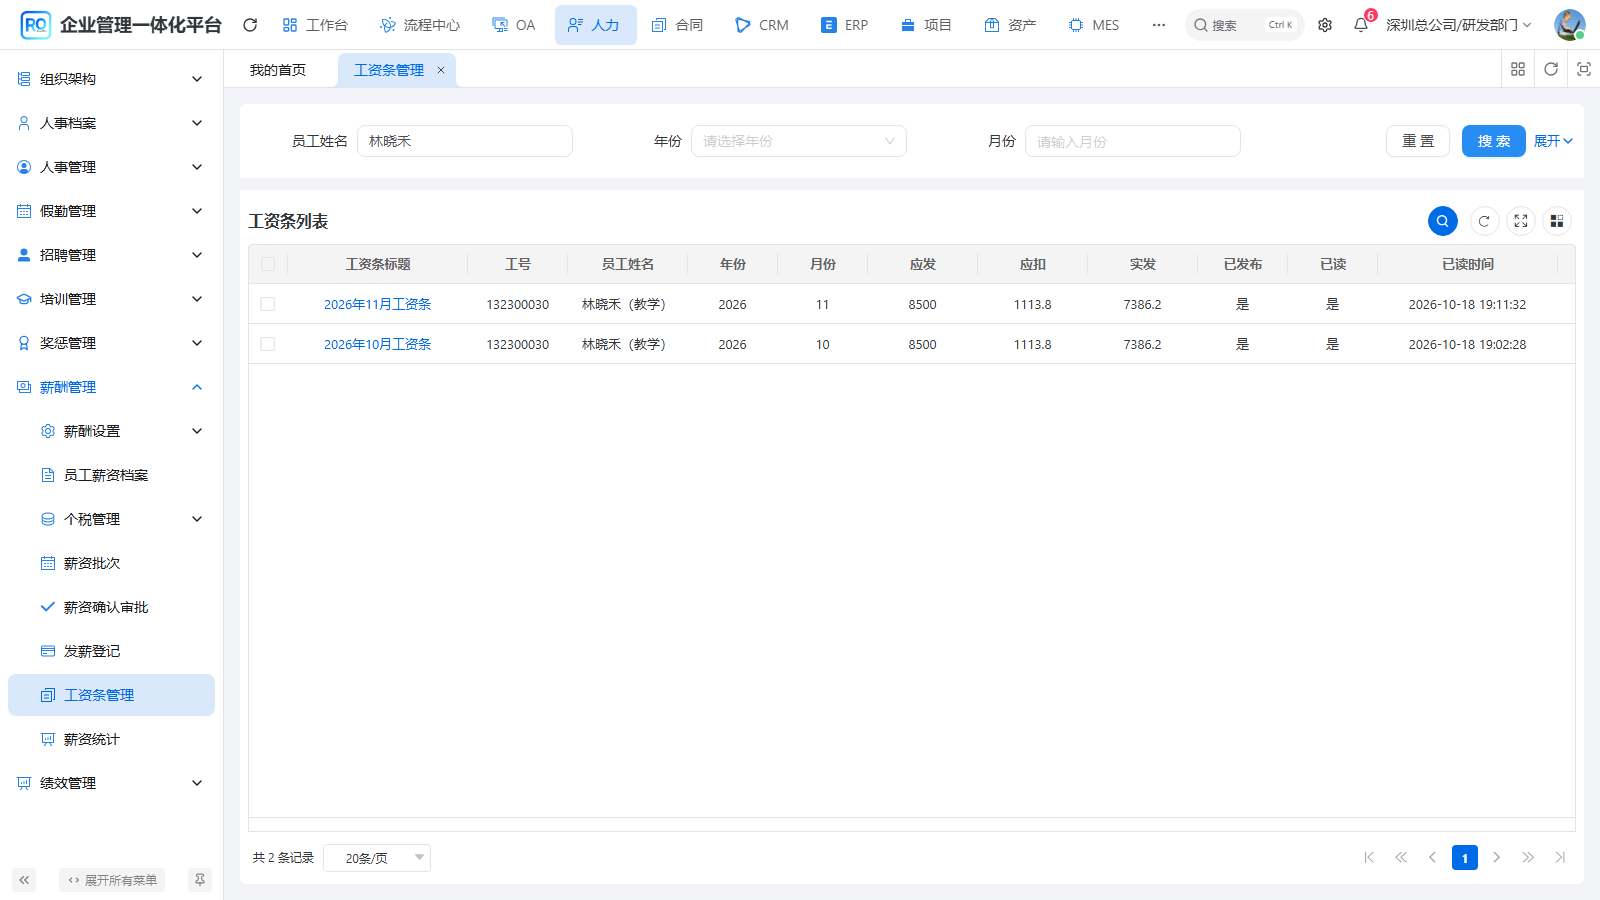Viewport: 1600px width, 900px height.
Task: Click the refresh icon beside the platform title
Action: pos(250,25)
